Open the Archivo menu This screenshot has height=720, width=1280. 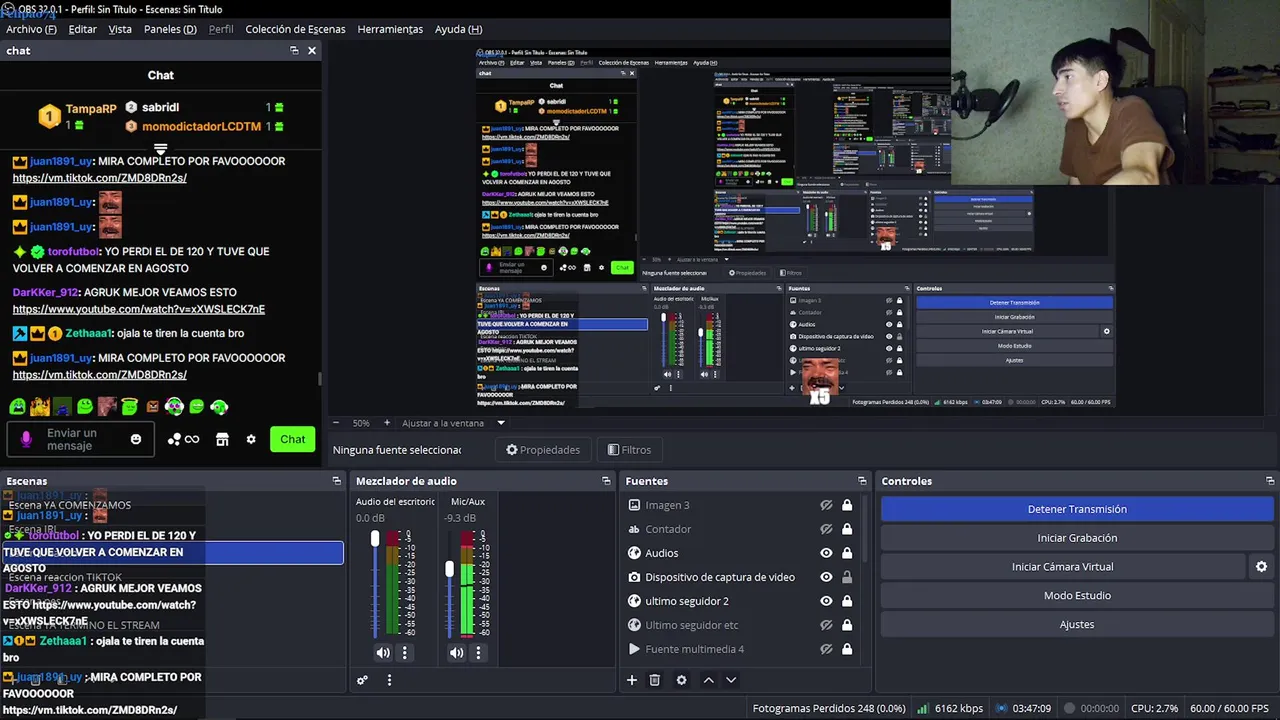[31, 29]
